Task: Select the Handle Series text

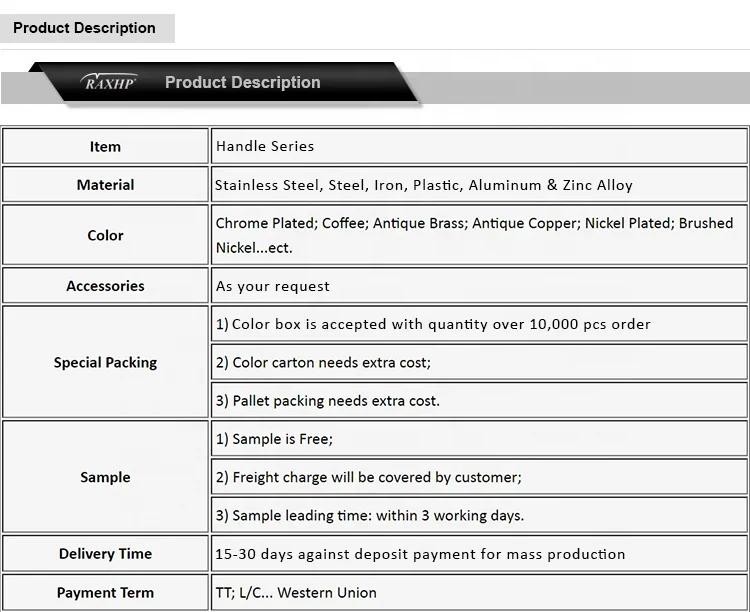Action: (265, 146)
